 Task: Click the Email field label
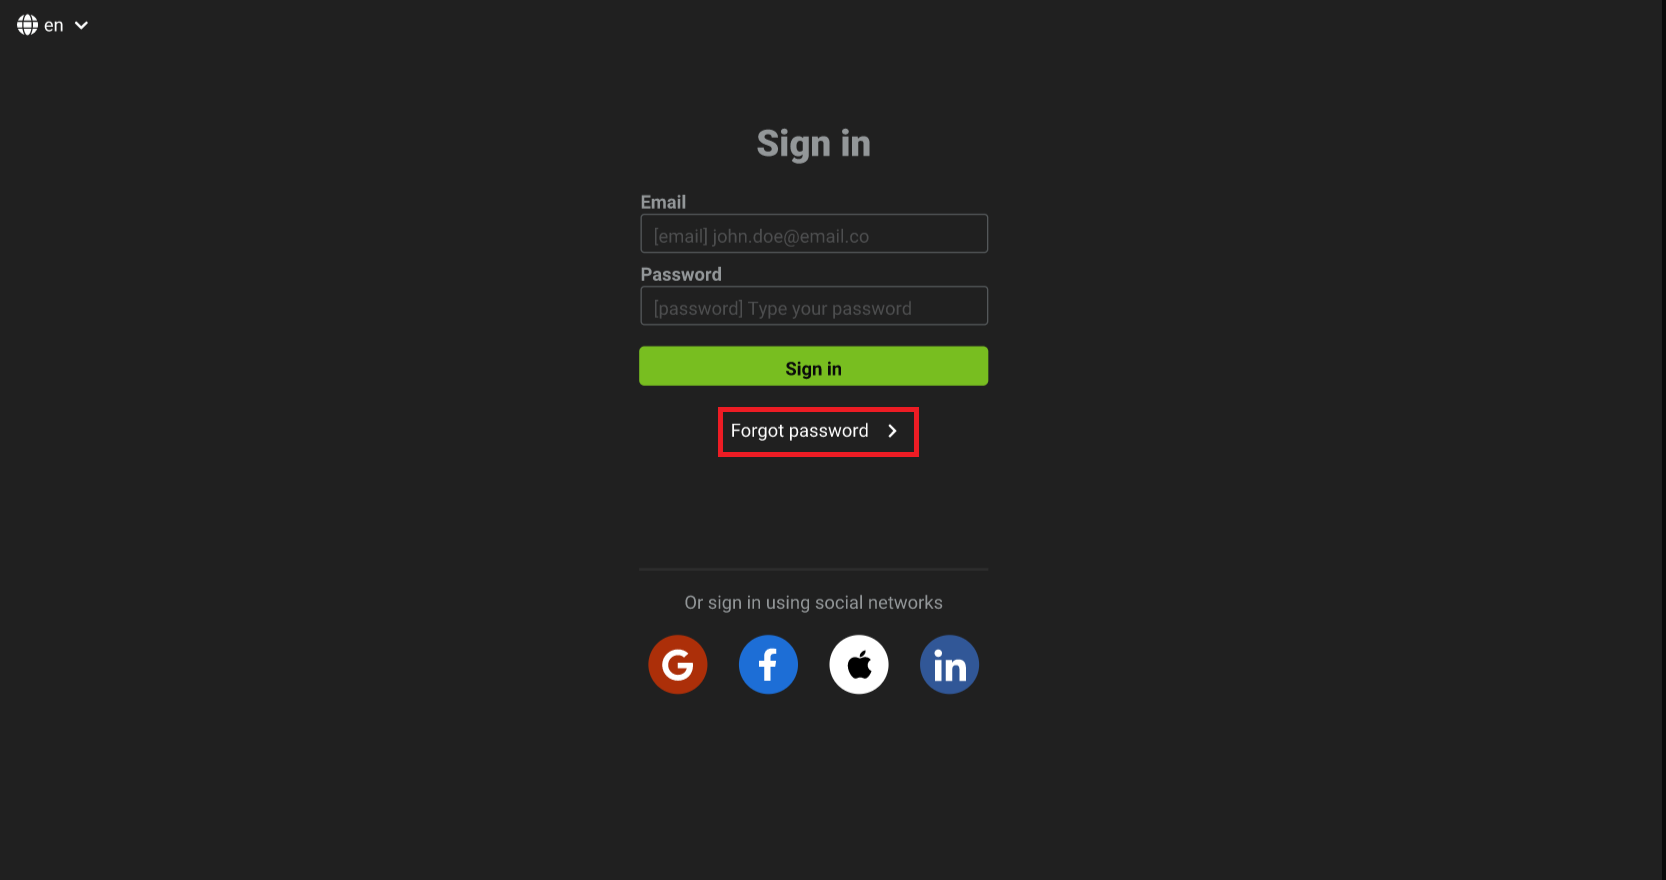tap(663, 202)
